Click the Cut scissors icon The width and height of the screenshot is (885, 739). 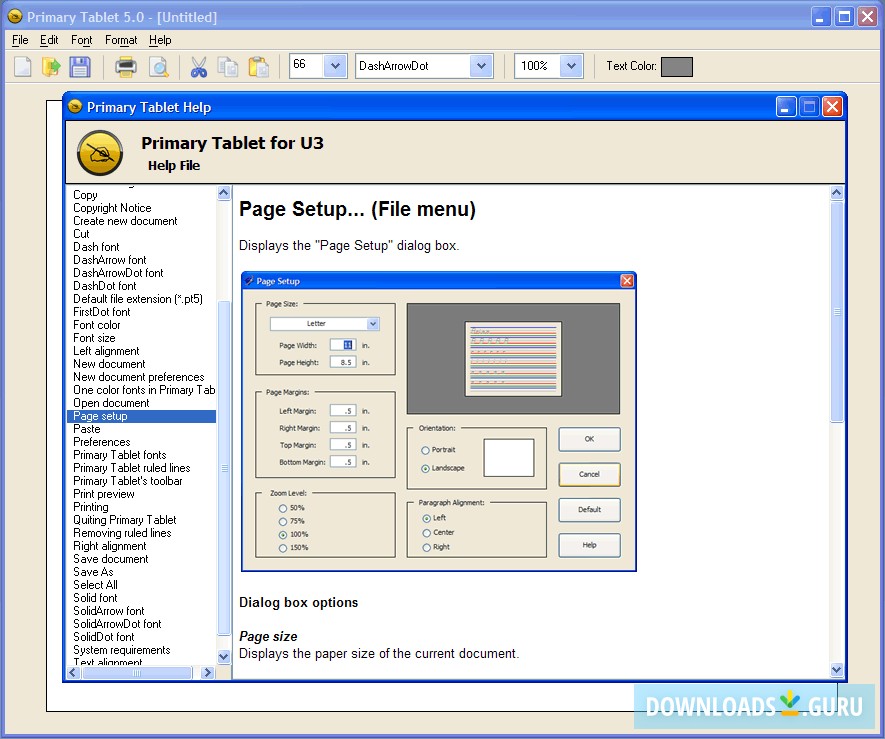(199, 67)
